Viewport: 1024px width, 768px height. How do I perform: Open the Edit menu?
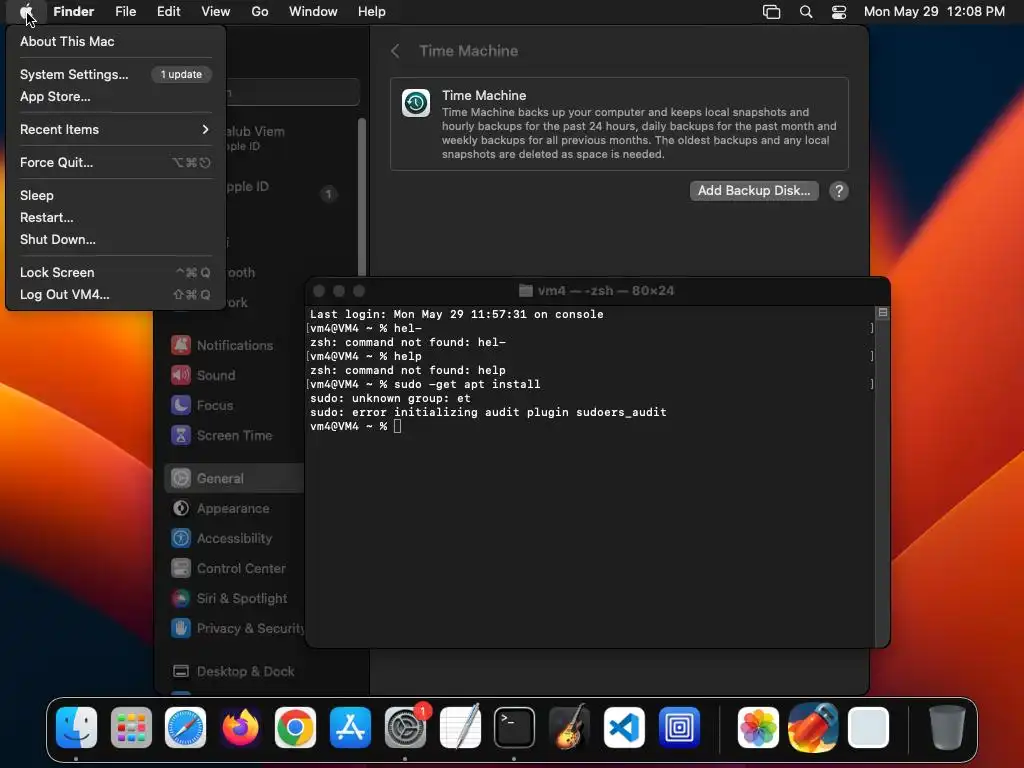pyautogui.click(x=168, y=12)
